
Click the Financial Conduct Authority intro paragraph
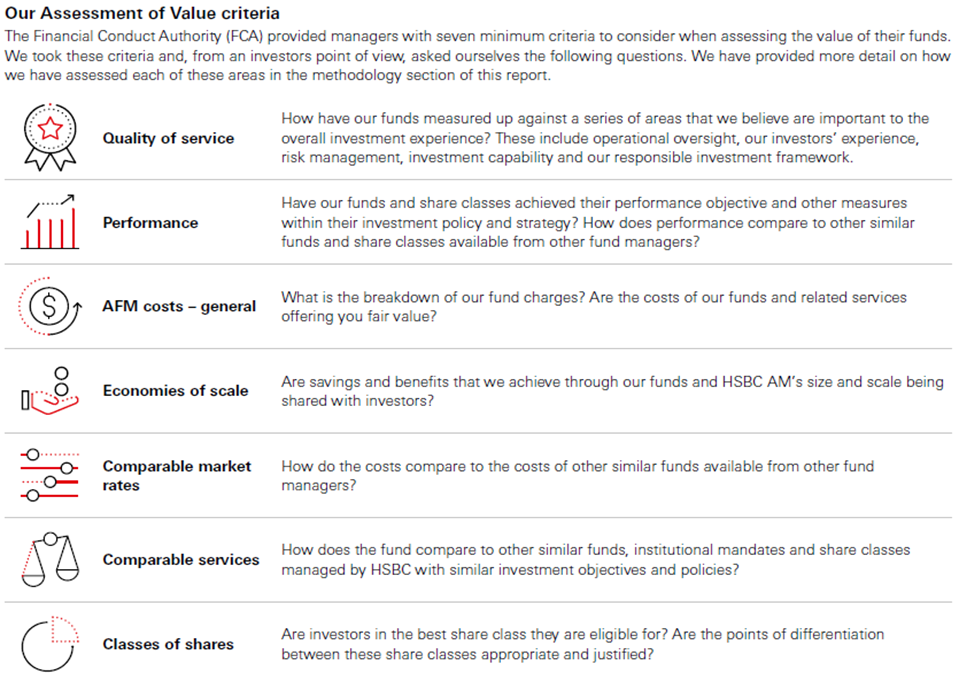(x=477, y=56)
